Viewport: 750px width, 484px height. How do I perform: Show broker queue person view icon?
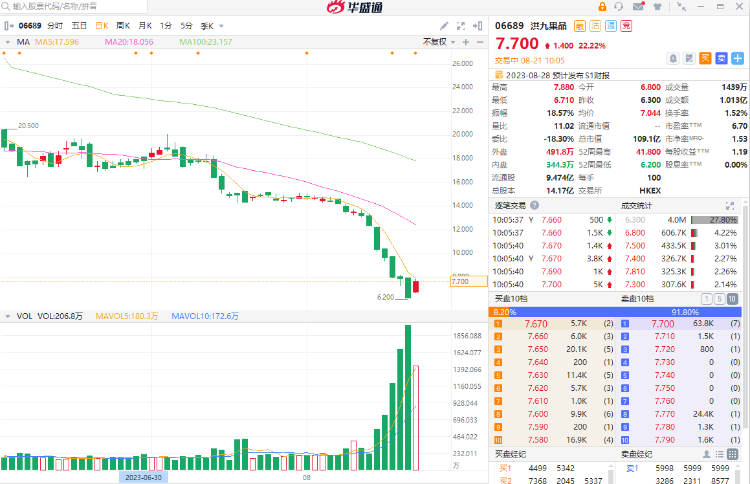(706, 454)
